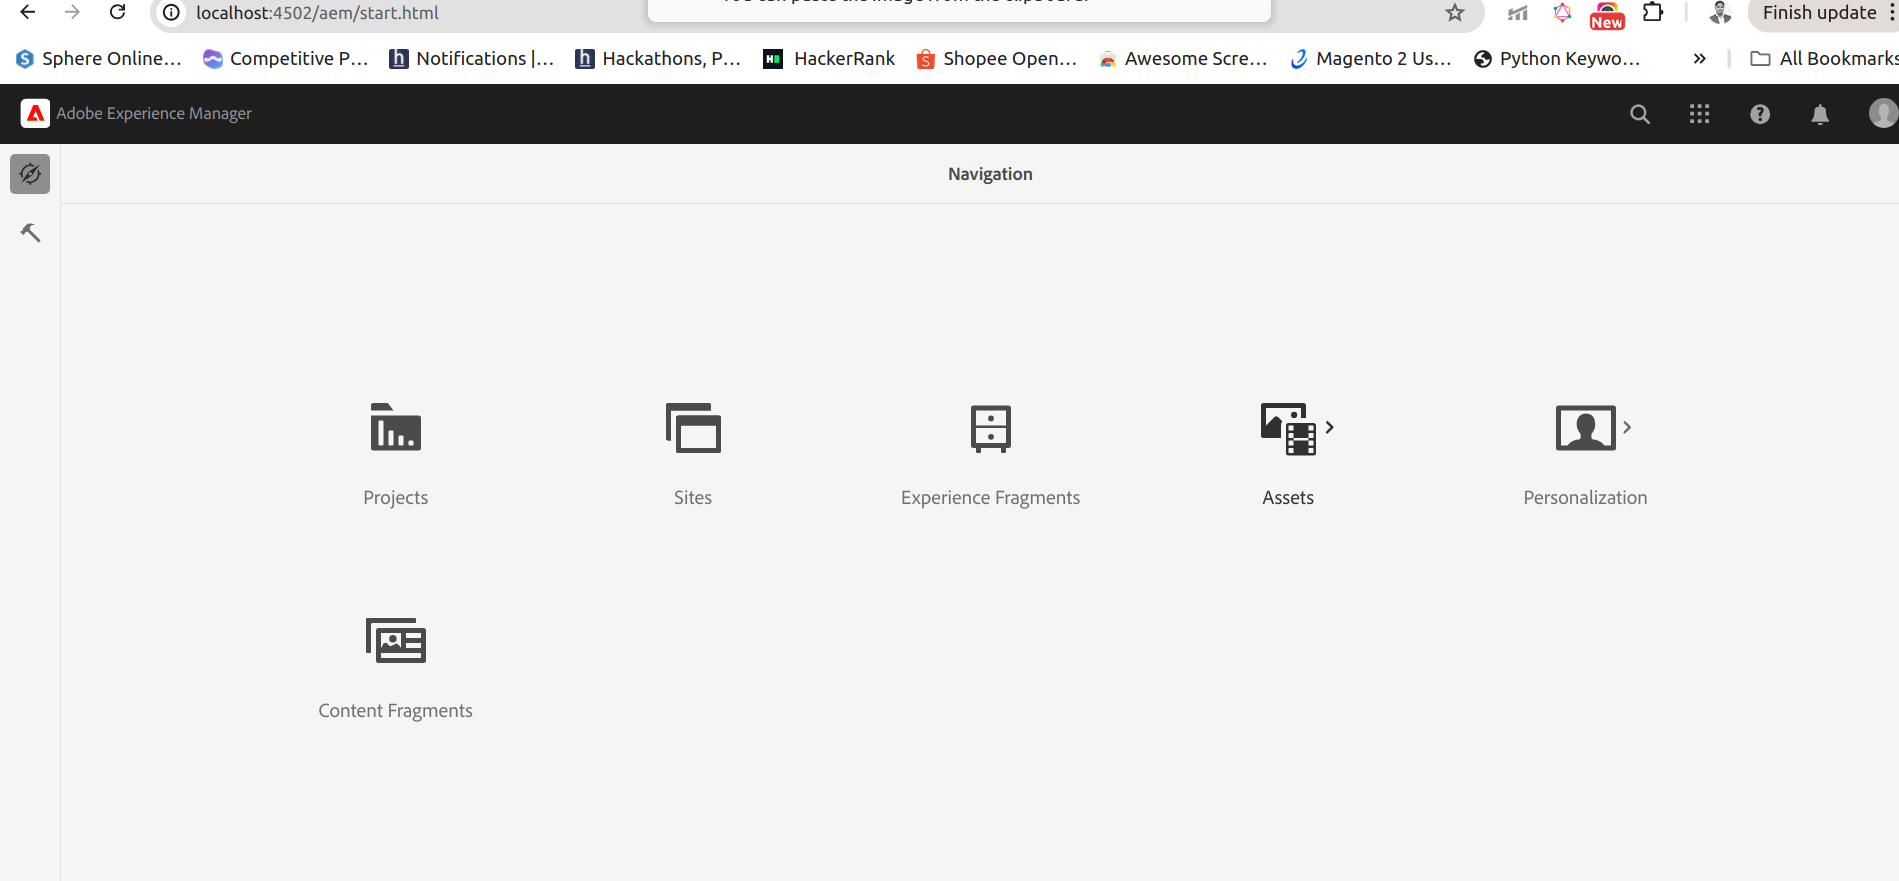
Task: Open the Projects console icon
Action: (x=395, y=428)
